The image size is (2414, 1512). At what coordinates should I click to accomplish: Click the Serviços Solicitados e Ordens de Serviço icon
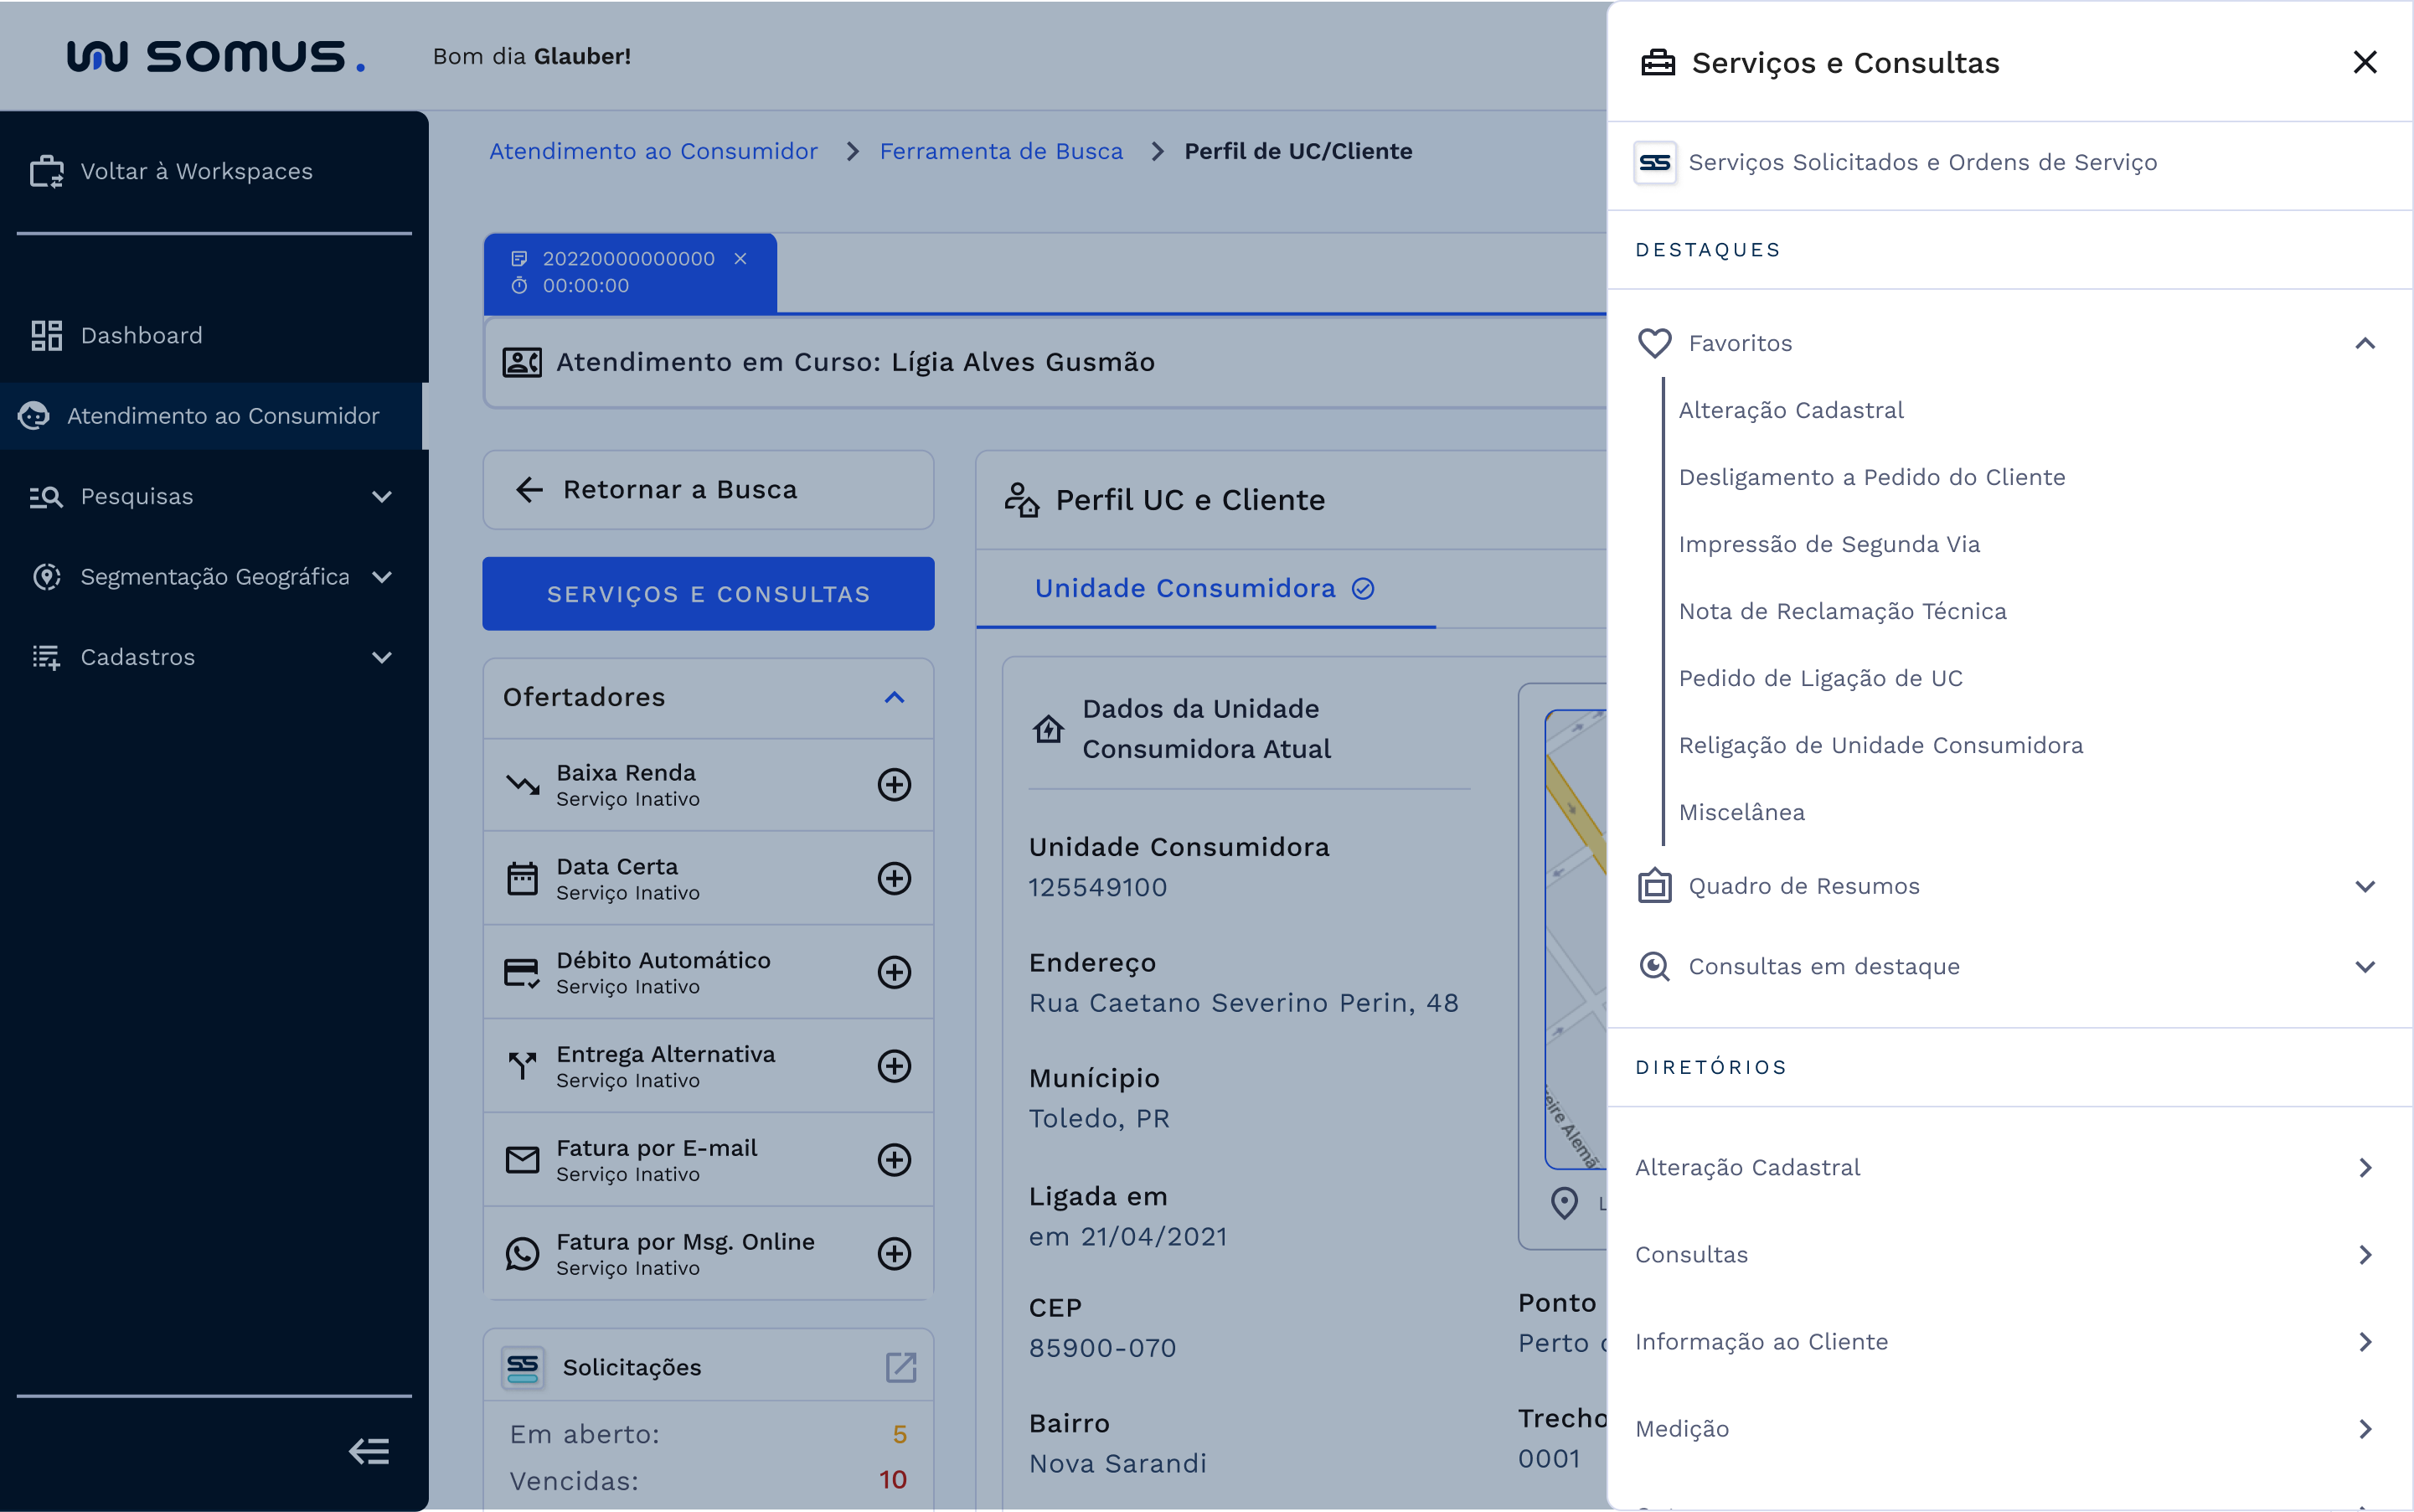(1654, 162)
